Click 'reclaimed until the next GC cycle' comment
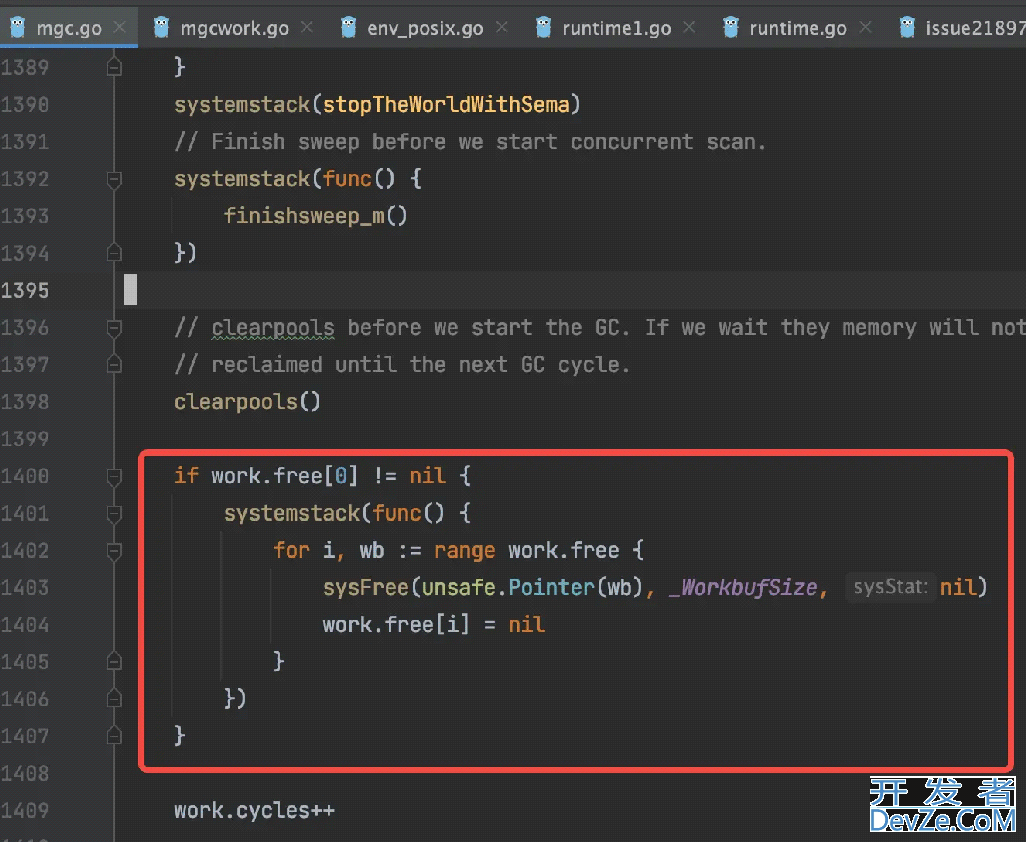The width and height of the screenshot is (1026, 842). coord(402,364)
